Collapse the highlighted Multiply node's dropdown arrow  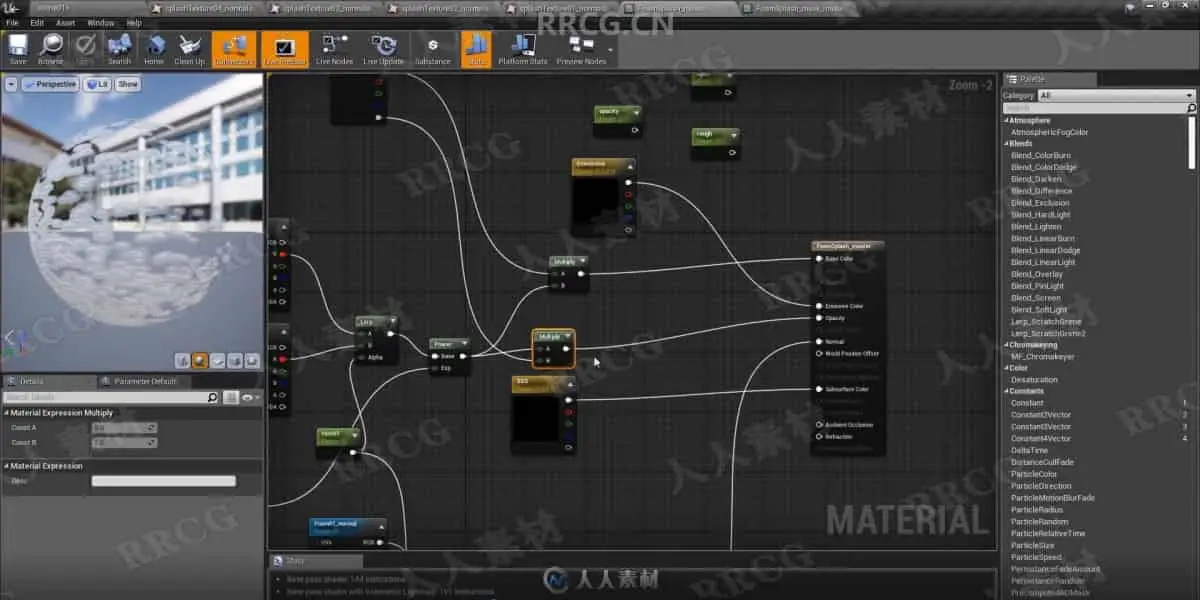[x=568, y=336]
